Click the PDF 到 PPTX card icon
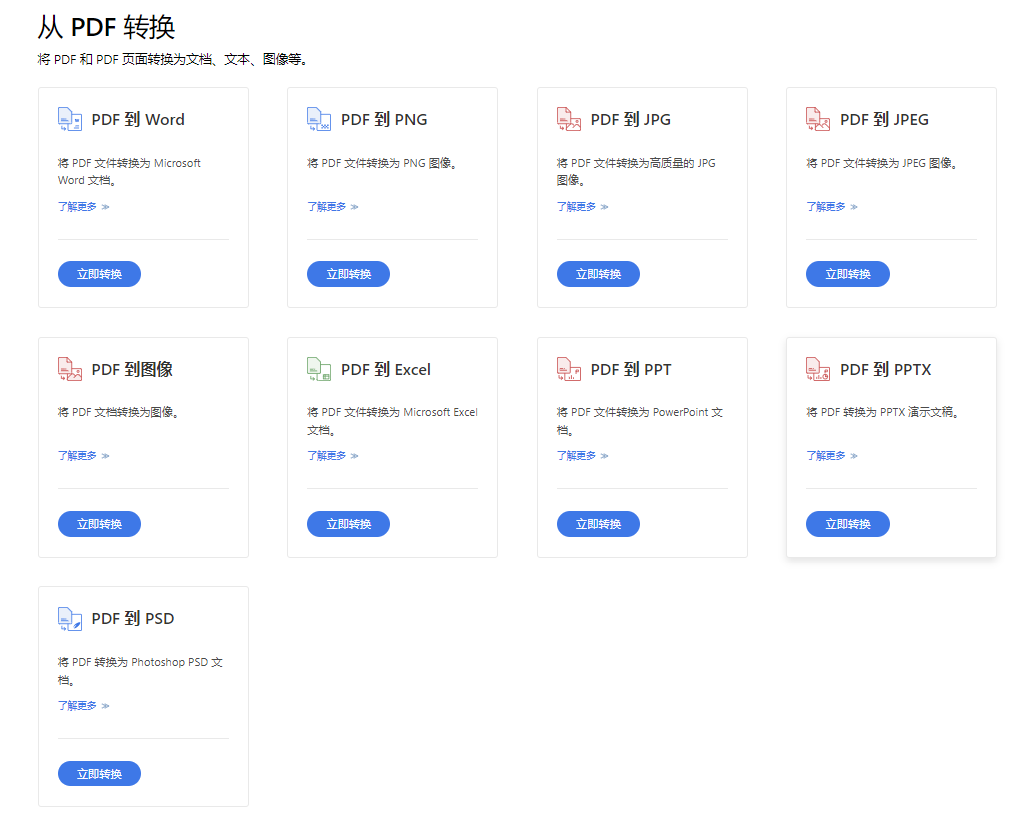The width and height of the screenshot is (1035, 830). point(818,369)
